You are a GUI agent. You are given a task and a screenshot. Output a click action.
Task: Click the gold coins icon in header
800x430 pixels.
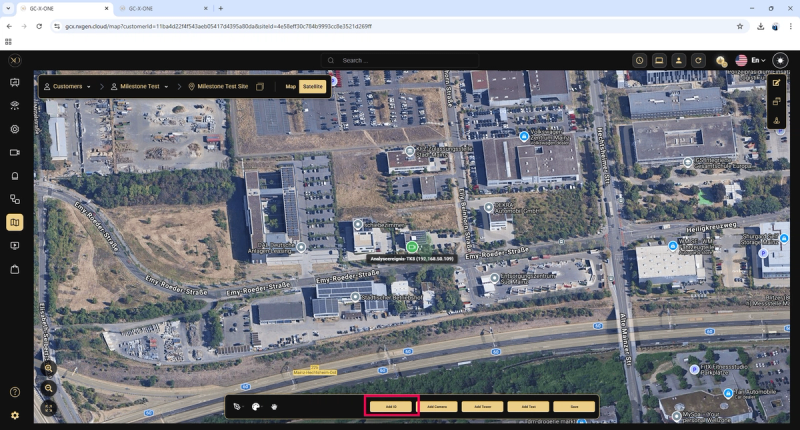pyautogui.click(x=721, y=61)
